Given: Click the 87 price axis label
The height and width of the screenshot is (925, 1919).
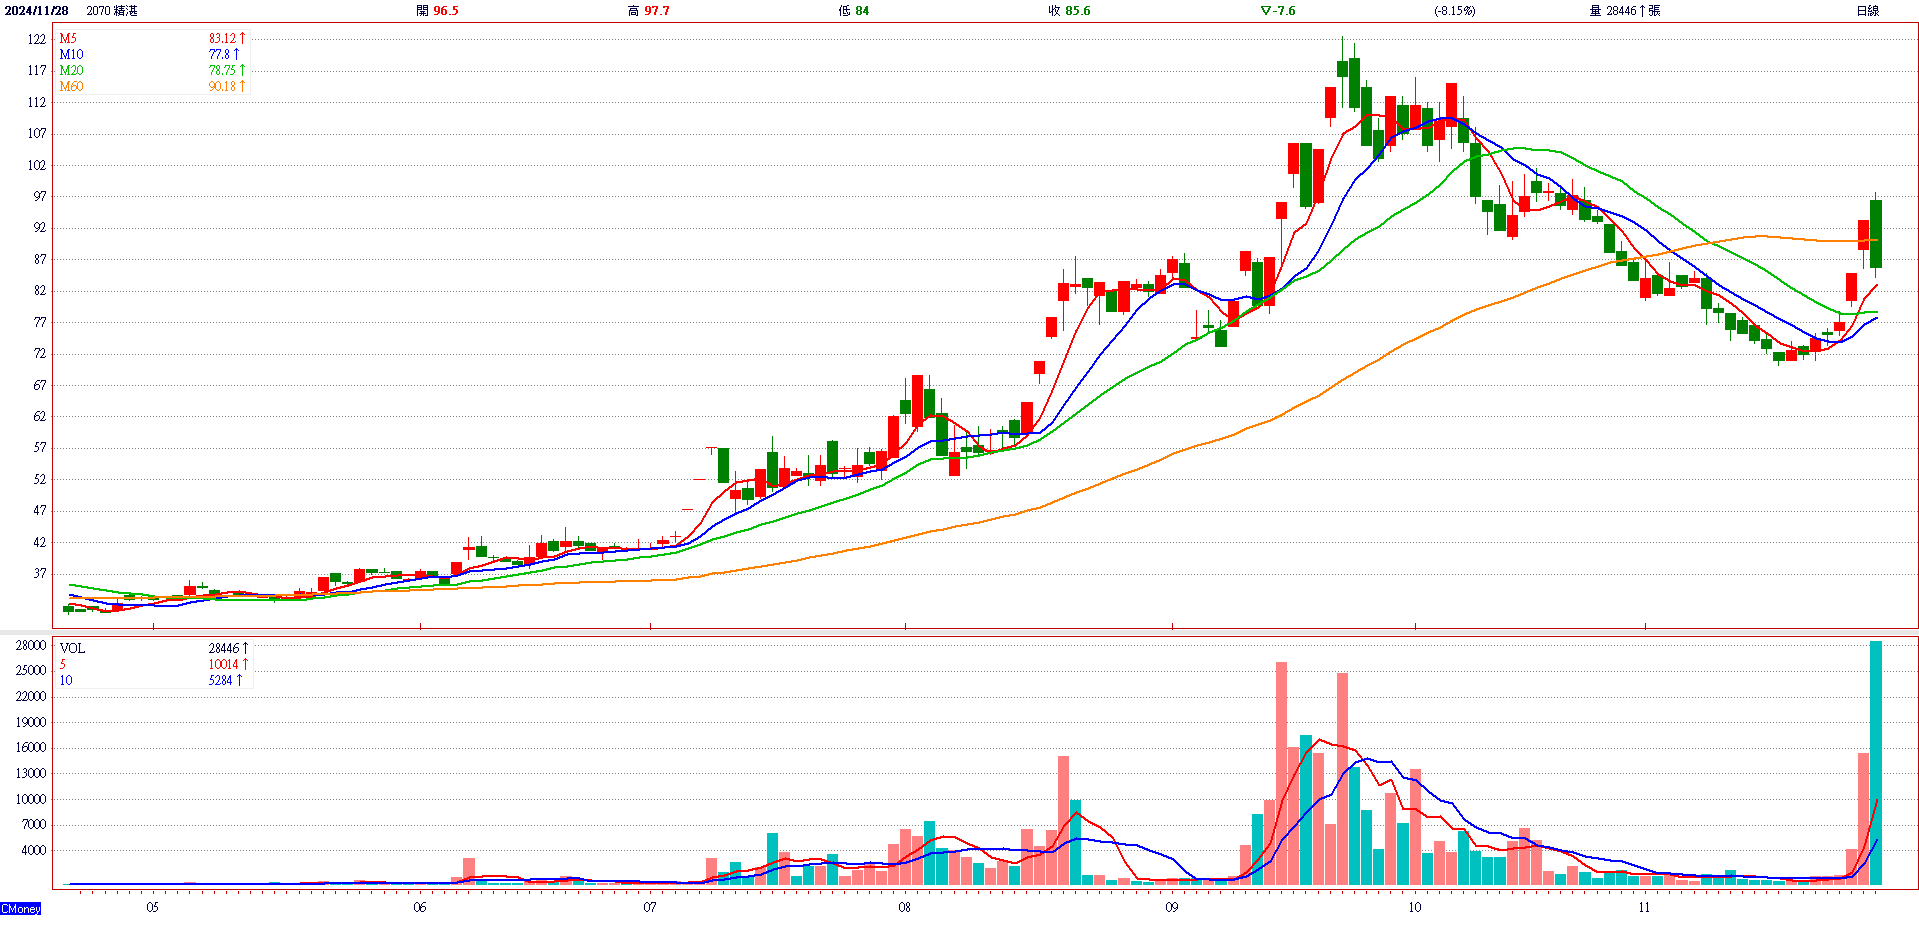Looking at the screenshot, I should click(40, 259).
